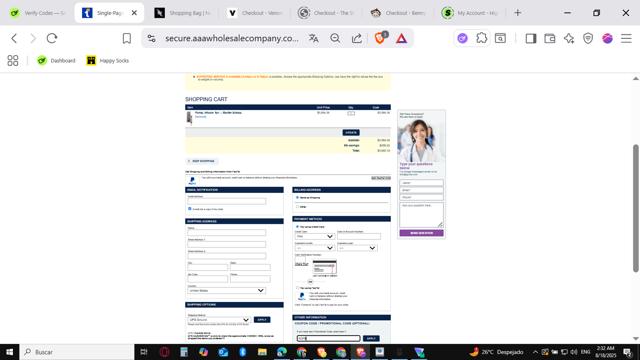Close the Single Page tab

[134, 13]
